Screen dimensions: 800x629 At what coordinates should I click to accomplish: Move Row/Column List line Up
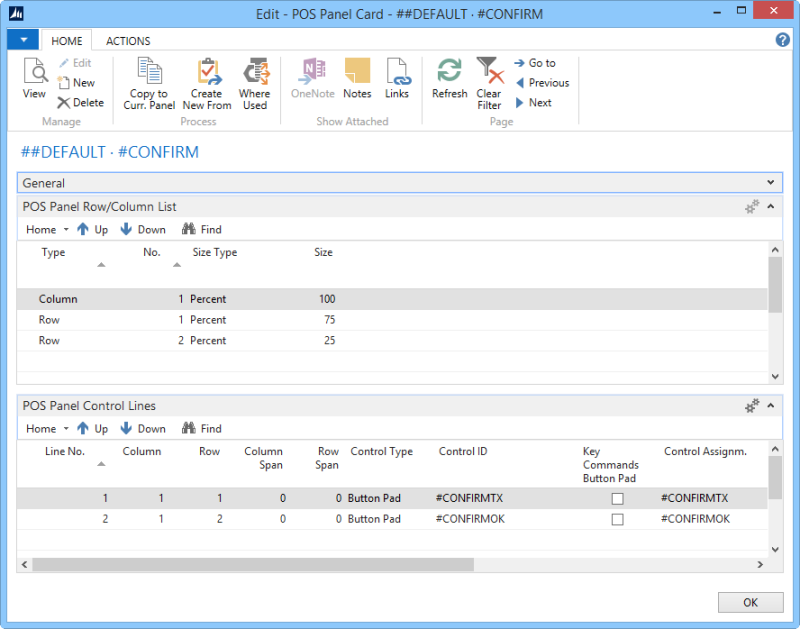[92, 230]
